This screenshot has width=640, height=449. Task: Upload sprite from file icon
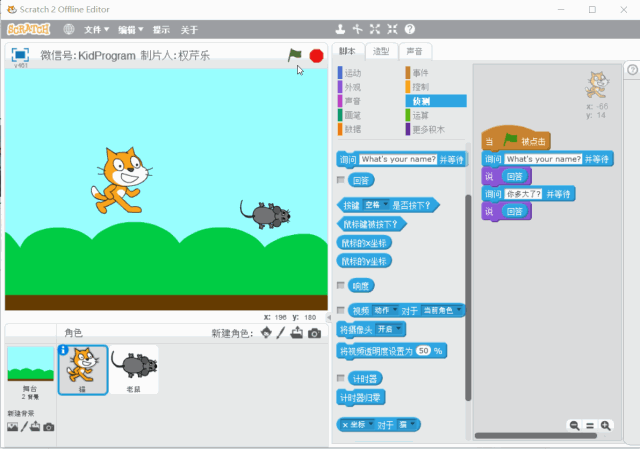pos(297,333)
